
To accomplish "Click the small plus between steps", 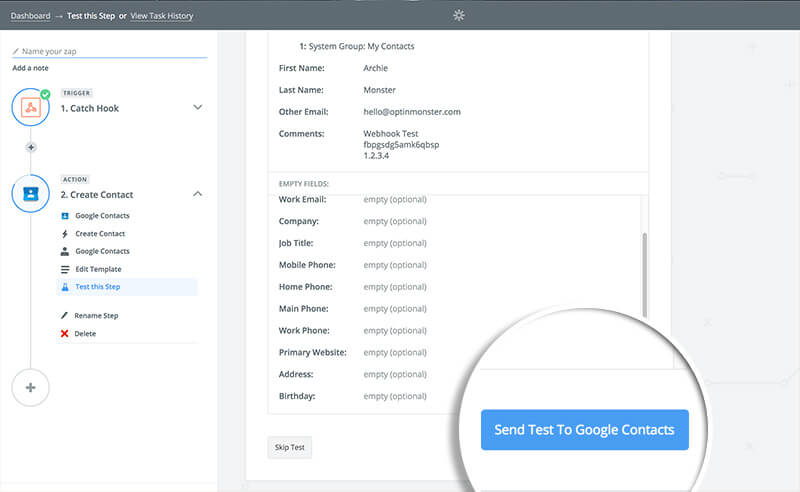I will 31,147.
